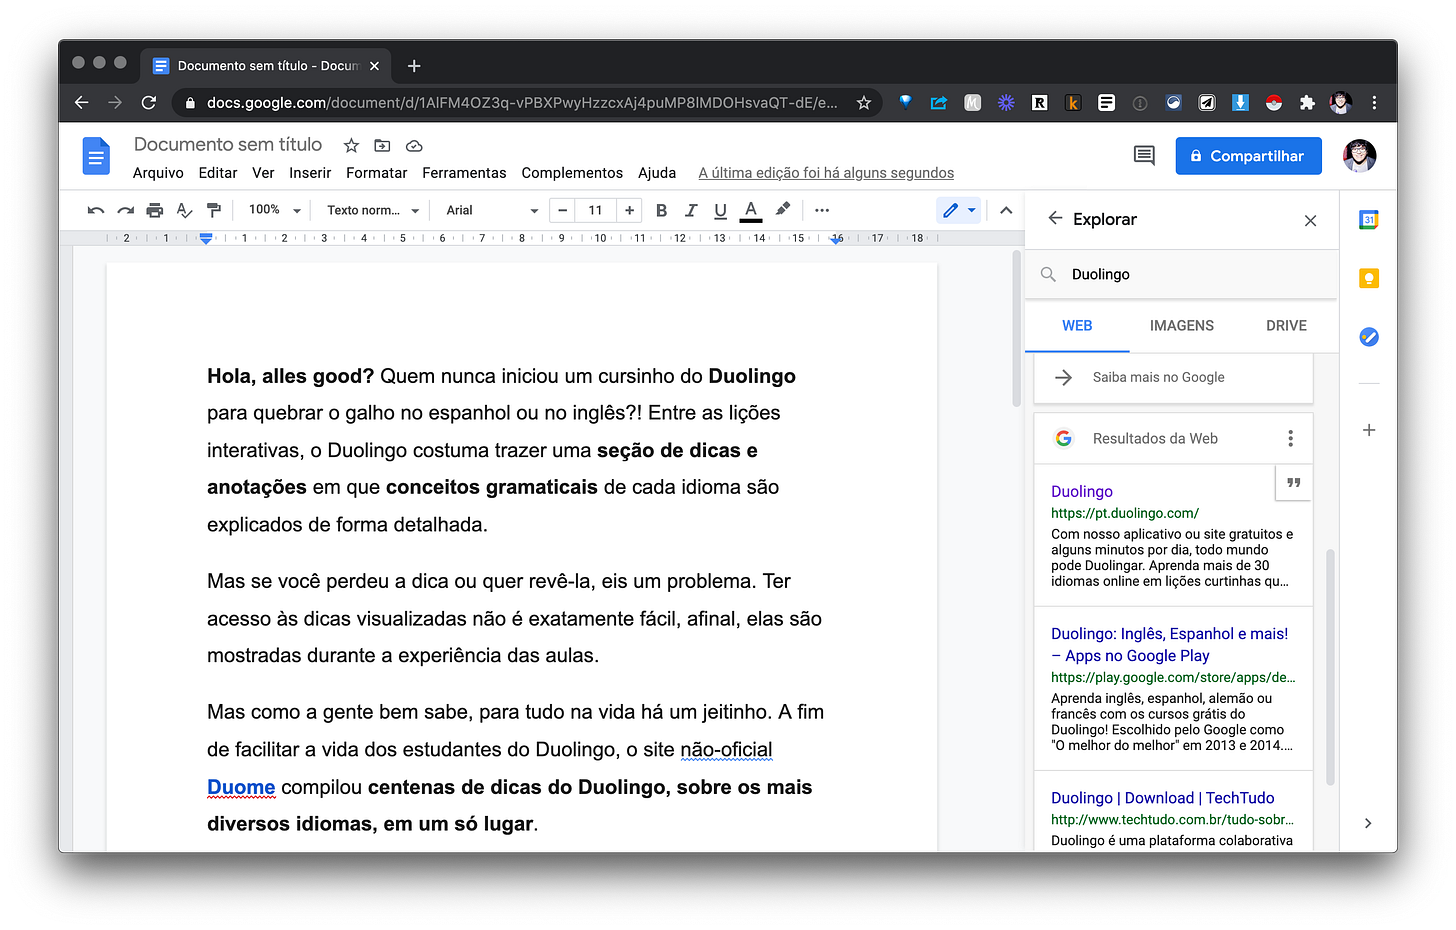Open the text color picker

coord(751,210)
